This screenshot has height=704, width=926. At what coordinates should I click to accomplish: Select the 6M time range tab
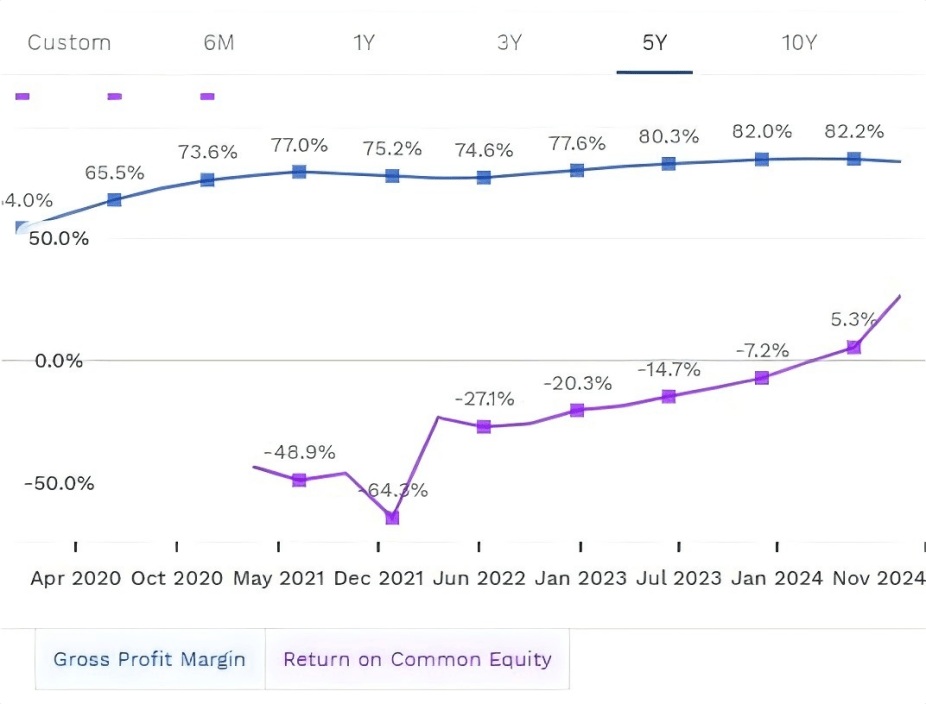pos(219,43)
